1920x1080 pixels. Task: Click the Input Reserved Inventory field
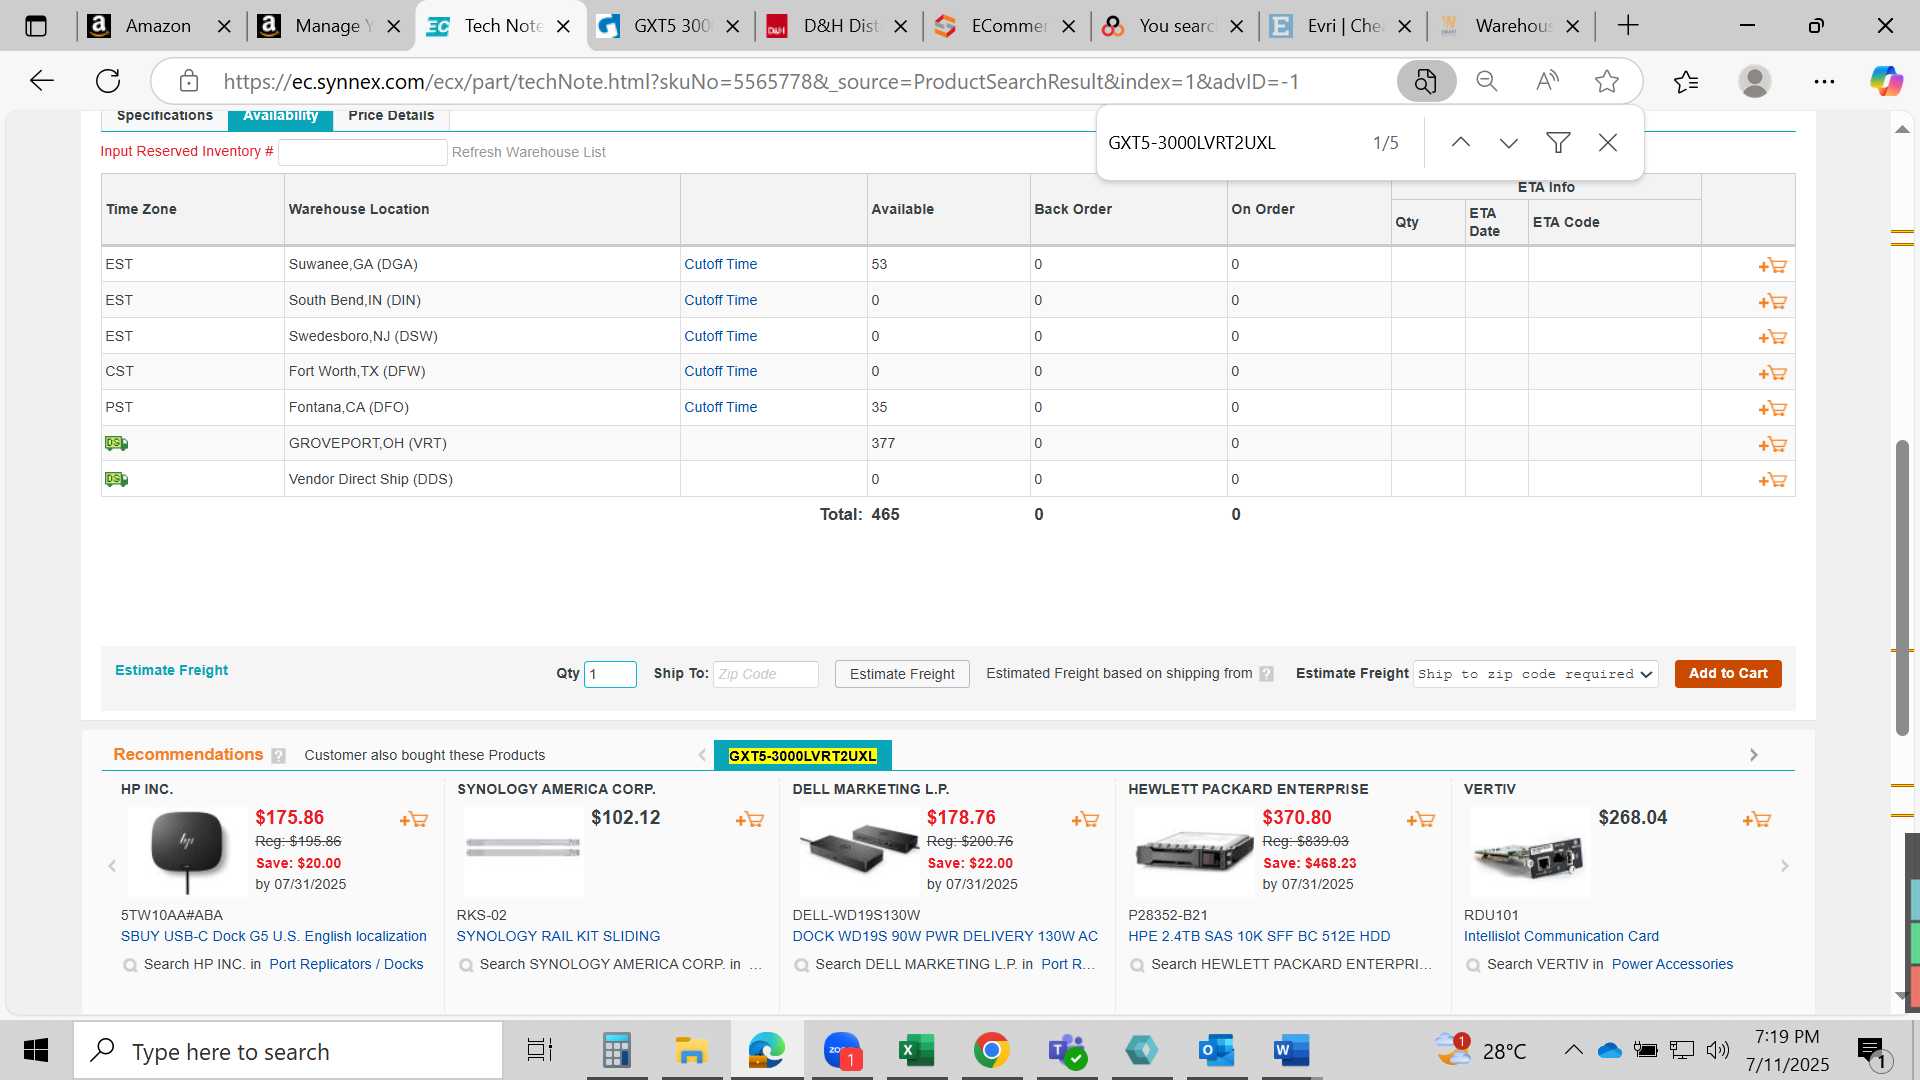click(362, 152)
